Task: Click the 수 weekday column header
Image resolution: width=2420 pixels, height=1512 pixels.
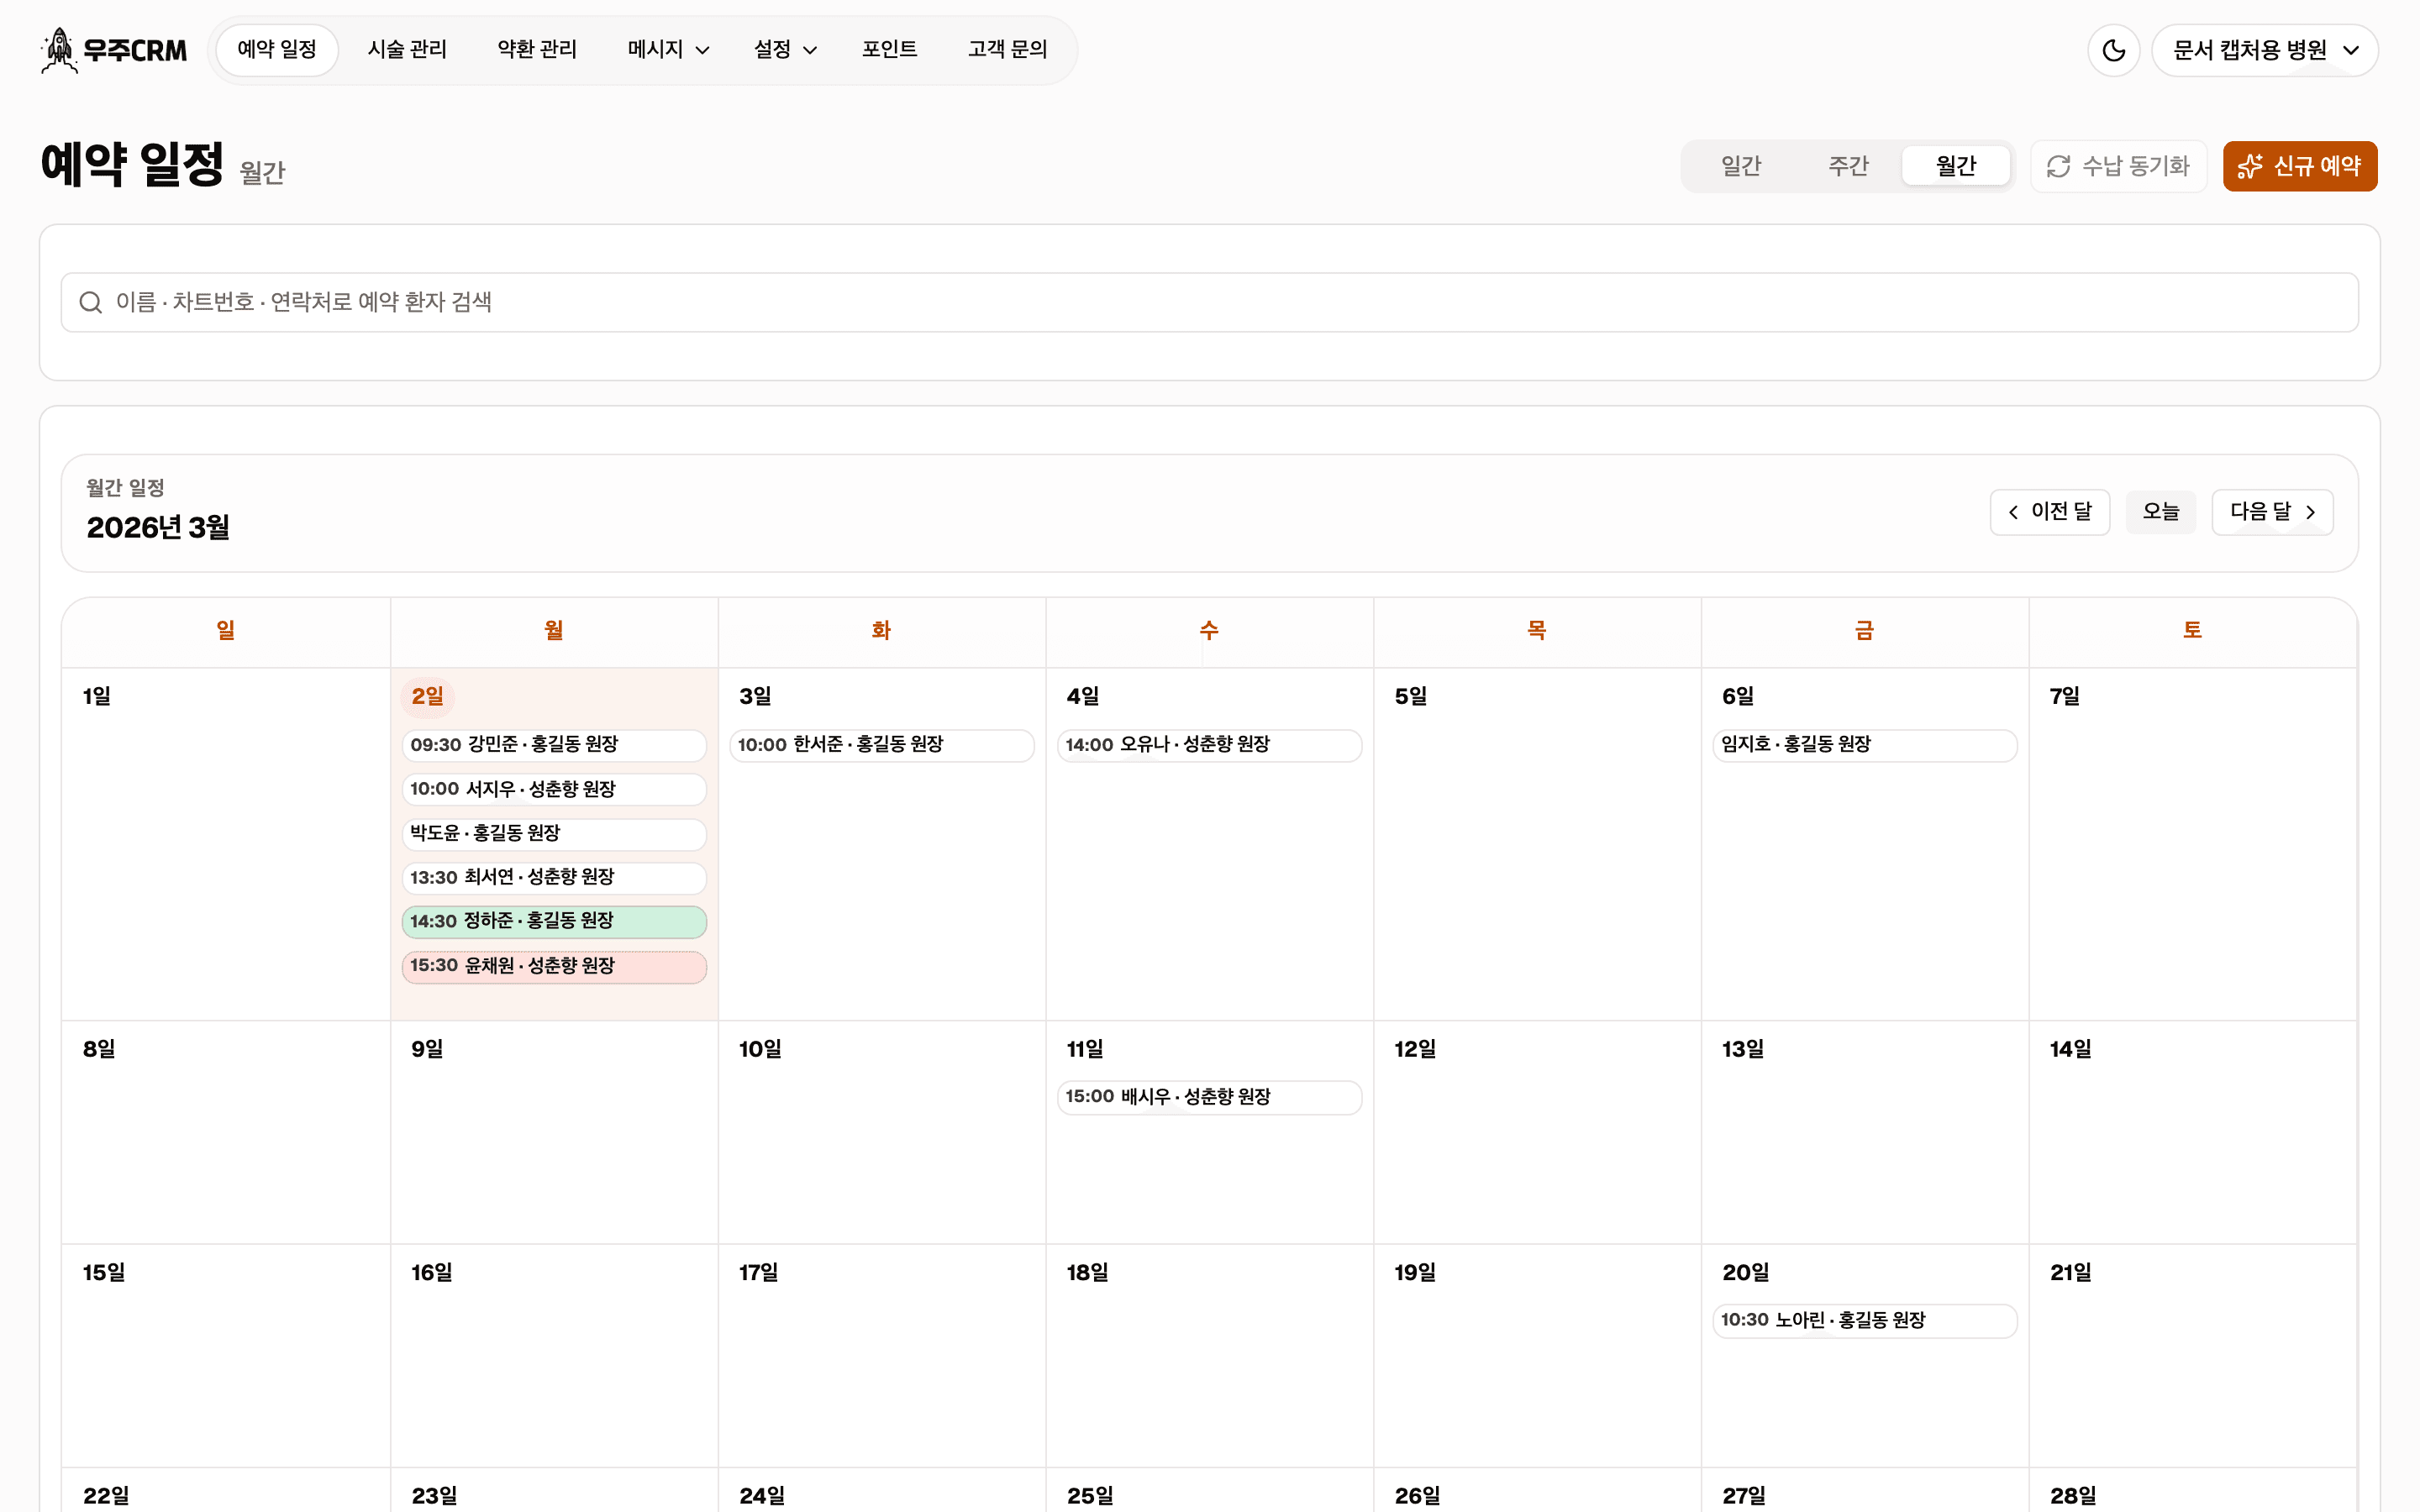Action: click(x=1209, y=630)
